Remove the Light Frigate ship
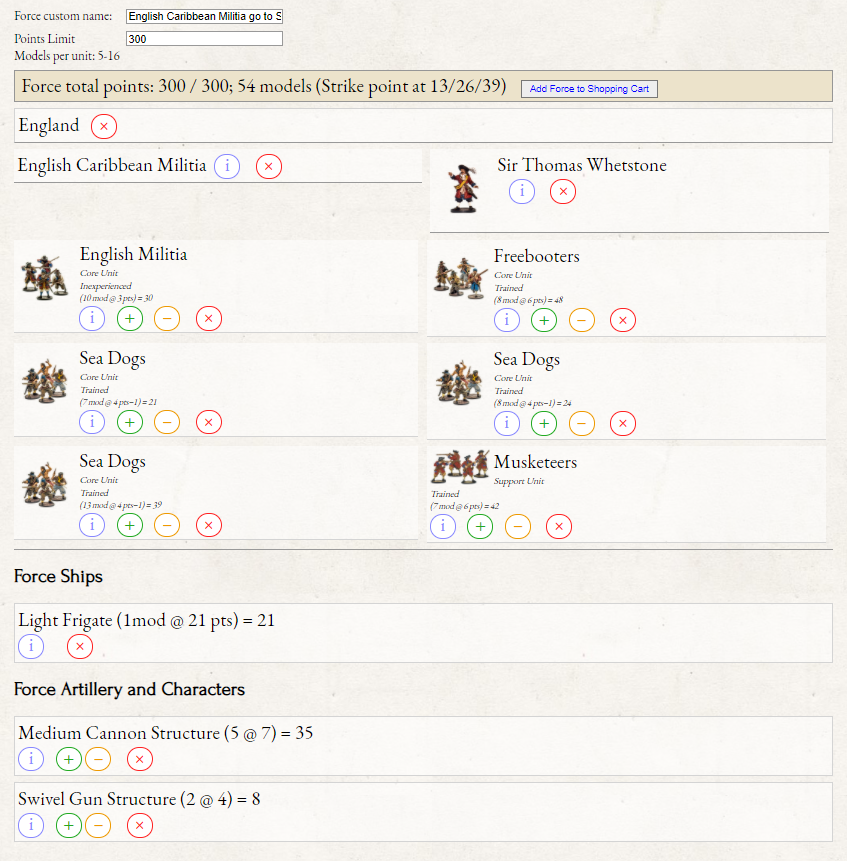The height and width of the screenshot is (861, 847). tap(80, 646)
